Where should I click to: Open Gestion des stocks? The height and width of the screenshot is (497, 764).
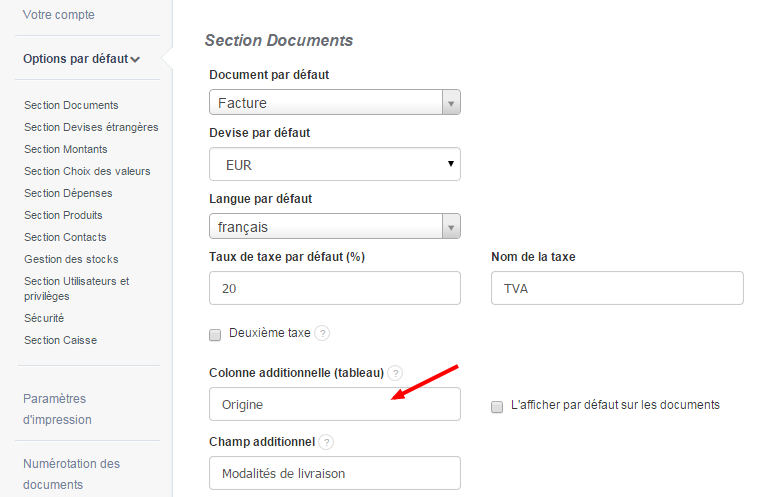click(71, 259)
